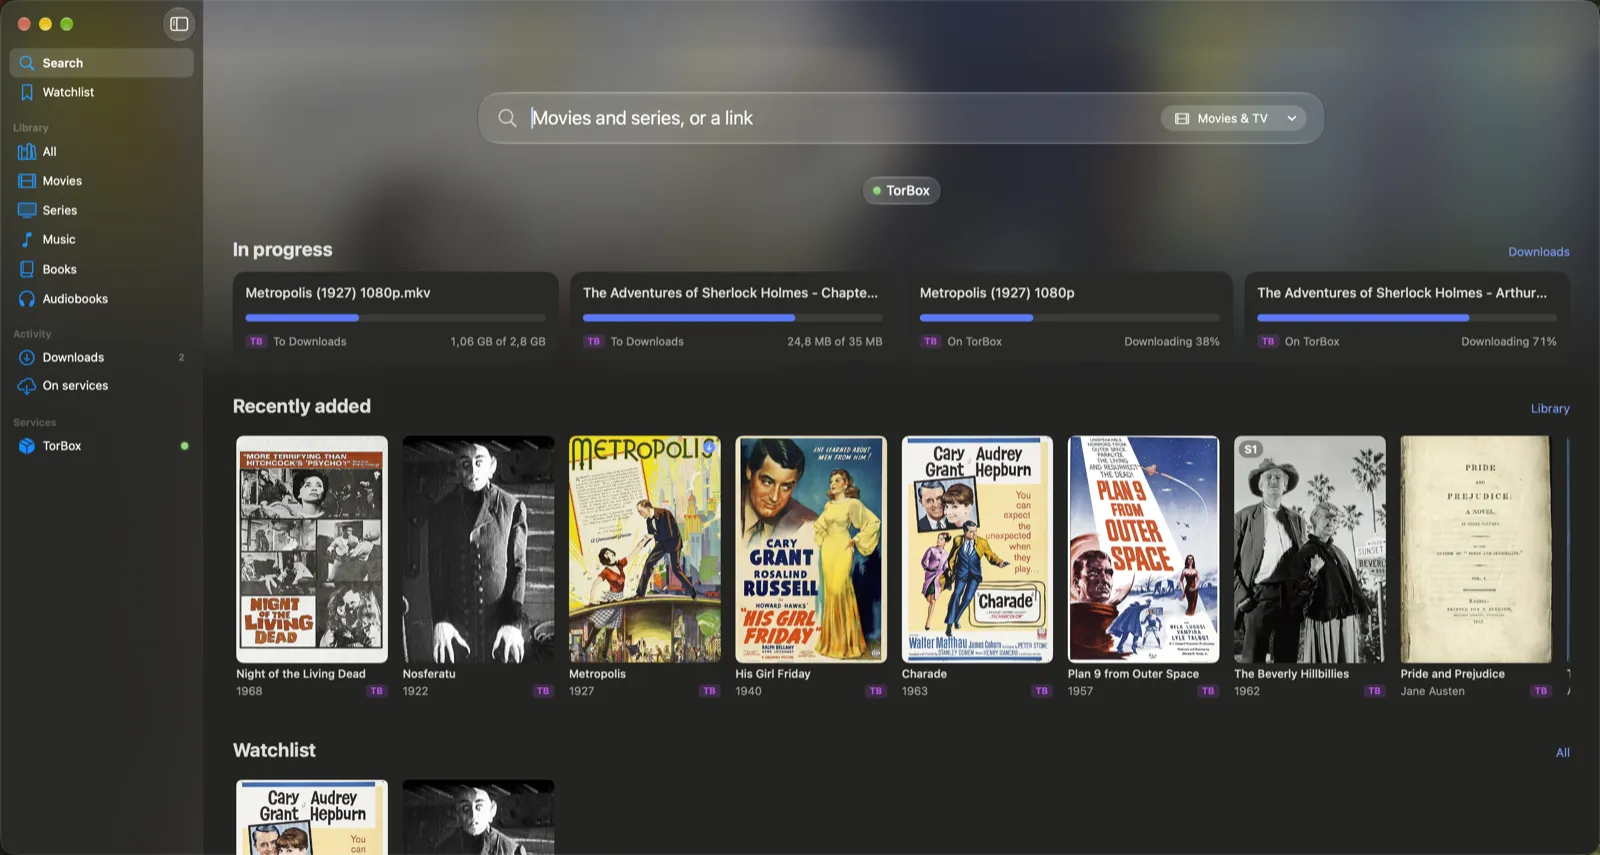
Task: Click the TorBox cube icon in sidebar
Action: pyautogui.click(x=27, y=446)
